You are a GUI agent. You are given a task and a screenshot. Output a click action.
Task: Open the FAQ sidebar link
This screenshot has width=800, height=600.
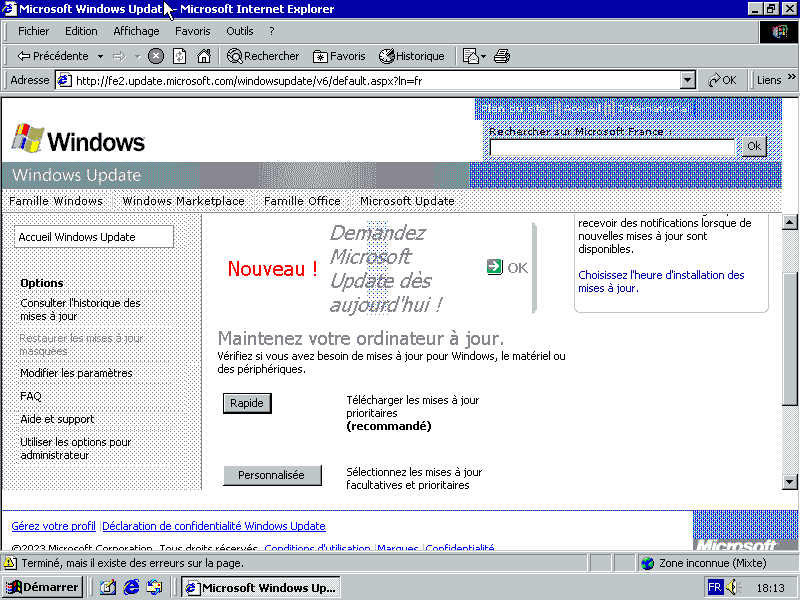point(31,396)
